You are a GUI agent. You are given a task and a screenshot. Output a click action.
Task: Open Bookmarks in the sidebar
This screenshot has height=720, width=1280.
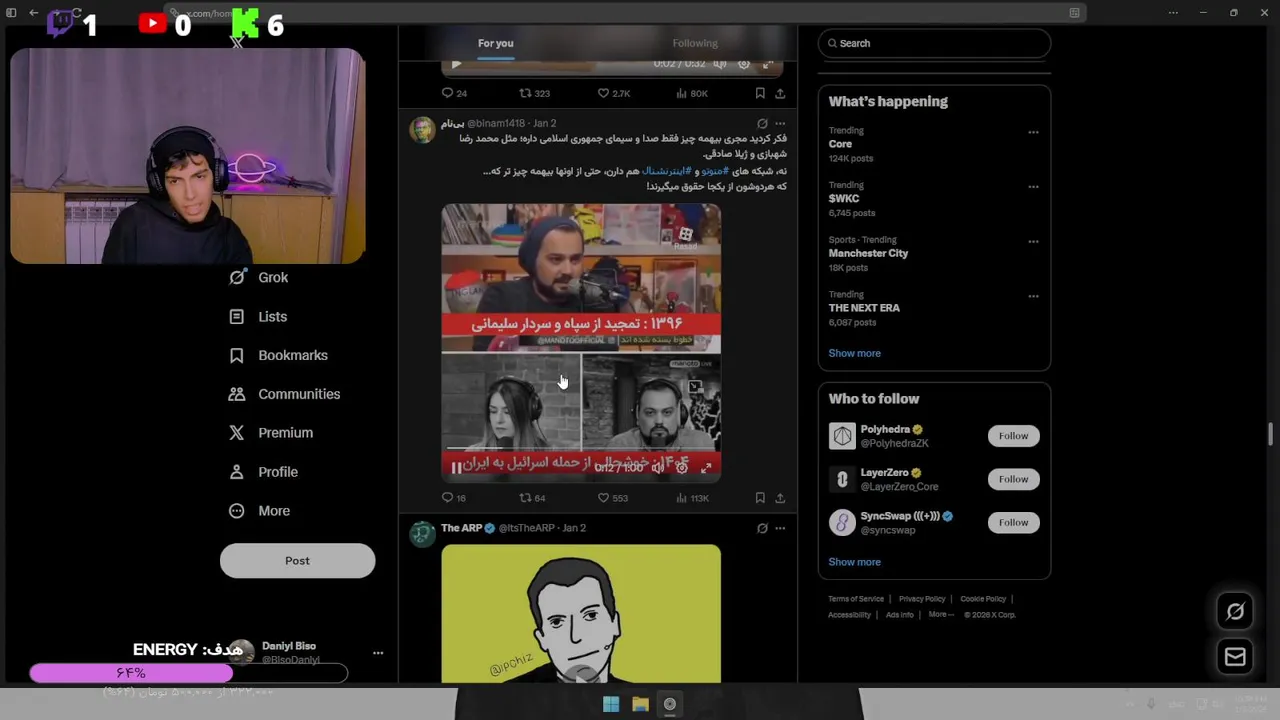(278, 356)
